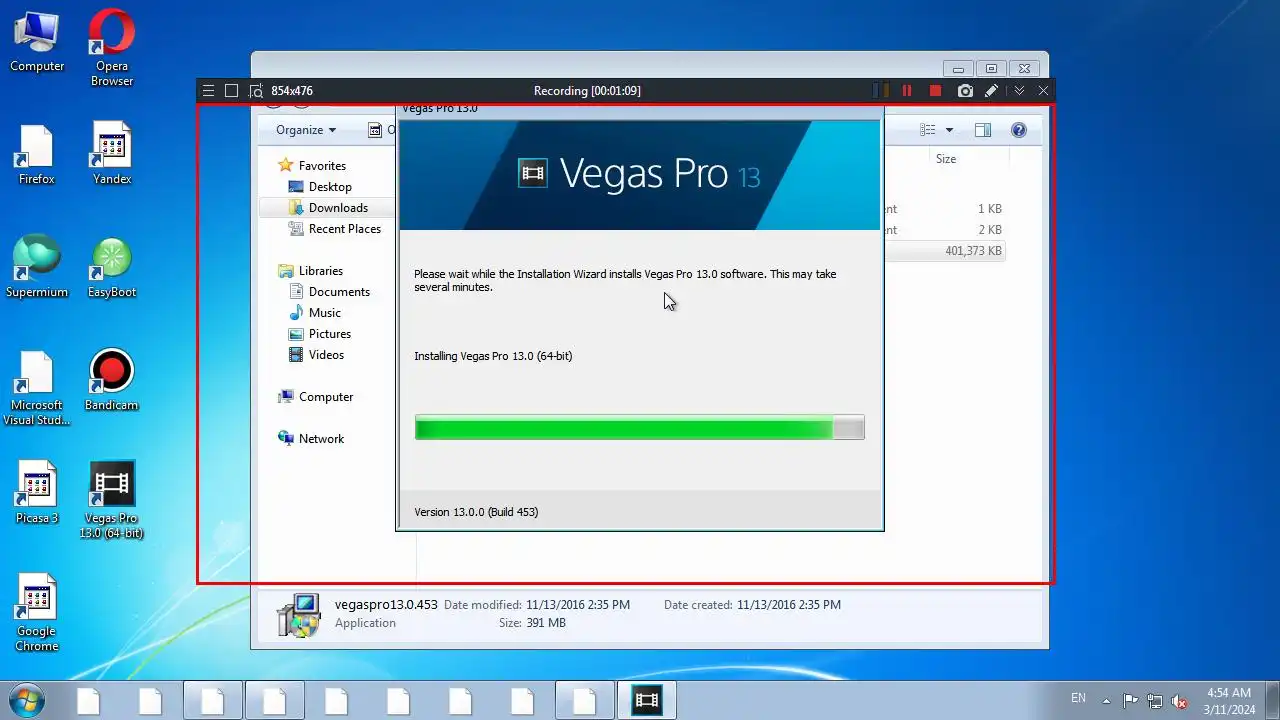The width and height of the screenshot is (1280, 720).
Task: Open the Documents library
Action: coord(339,292)
